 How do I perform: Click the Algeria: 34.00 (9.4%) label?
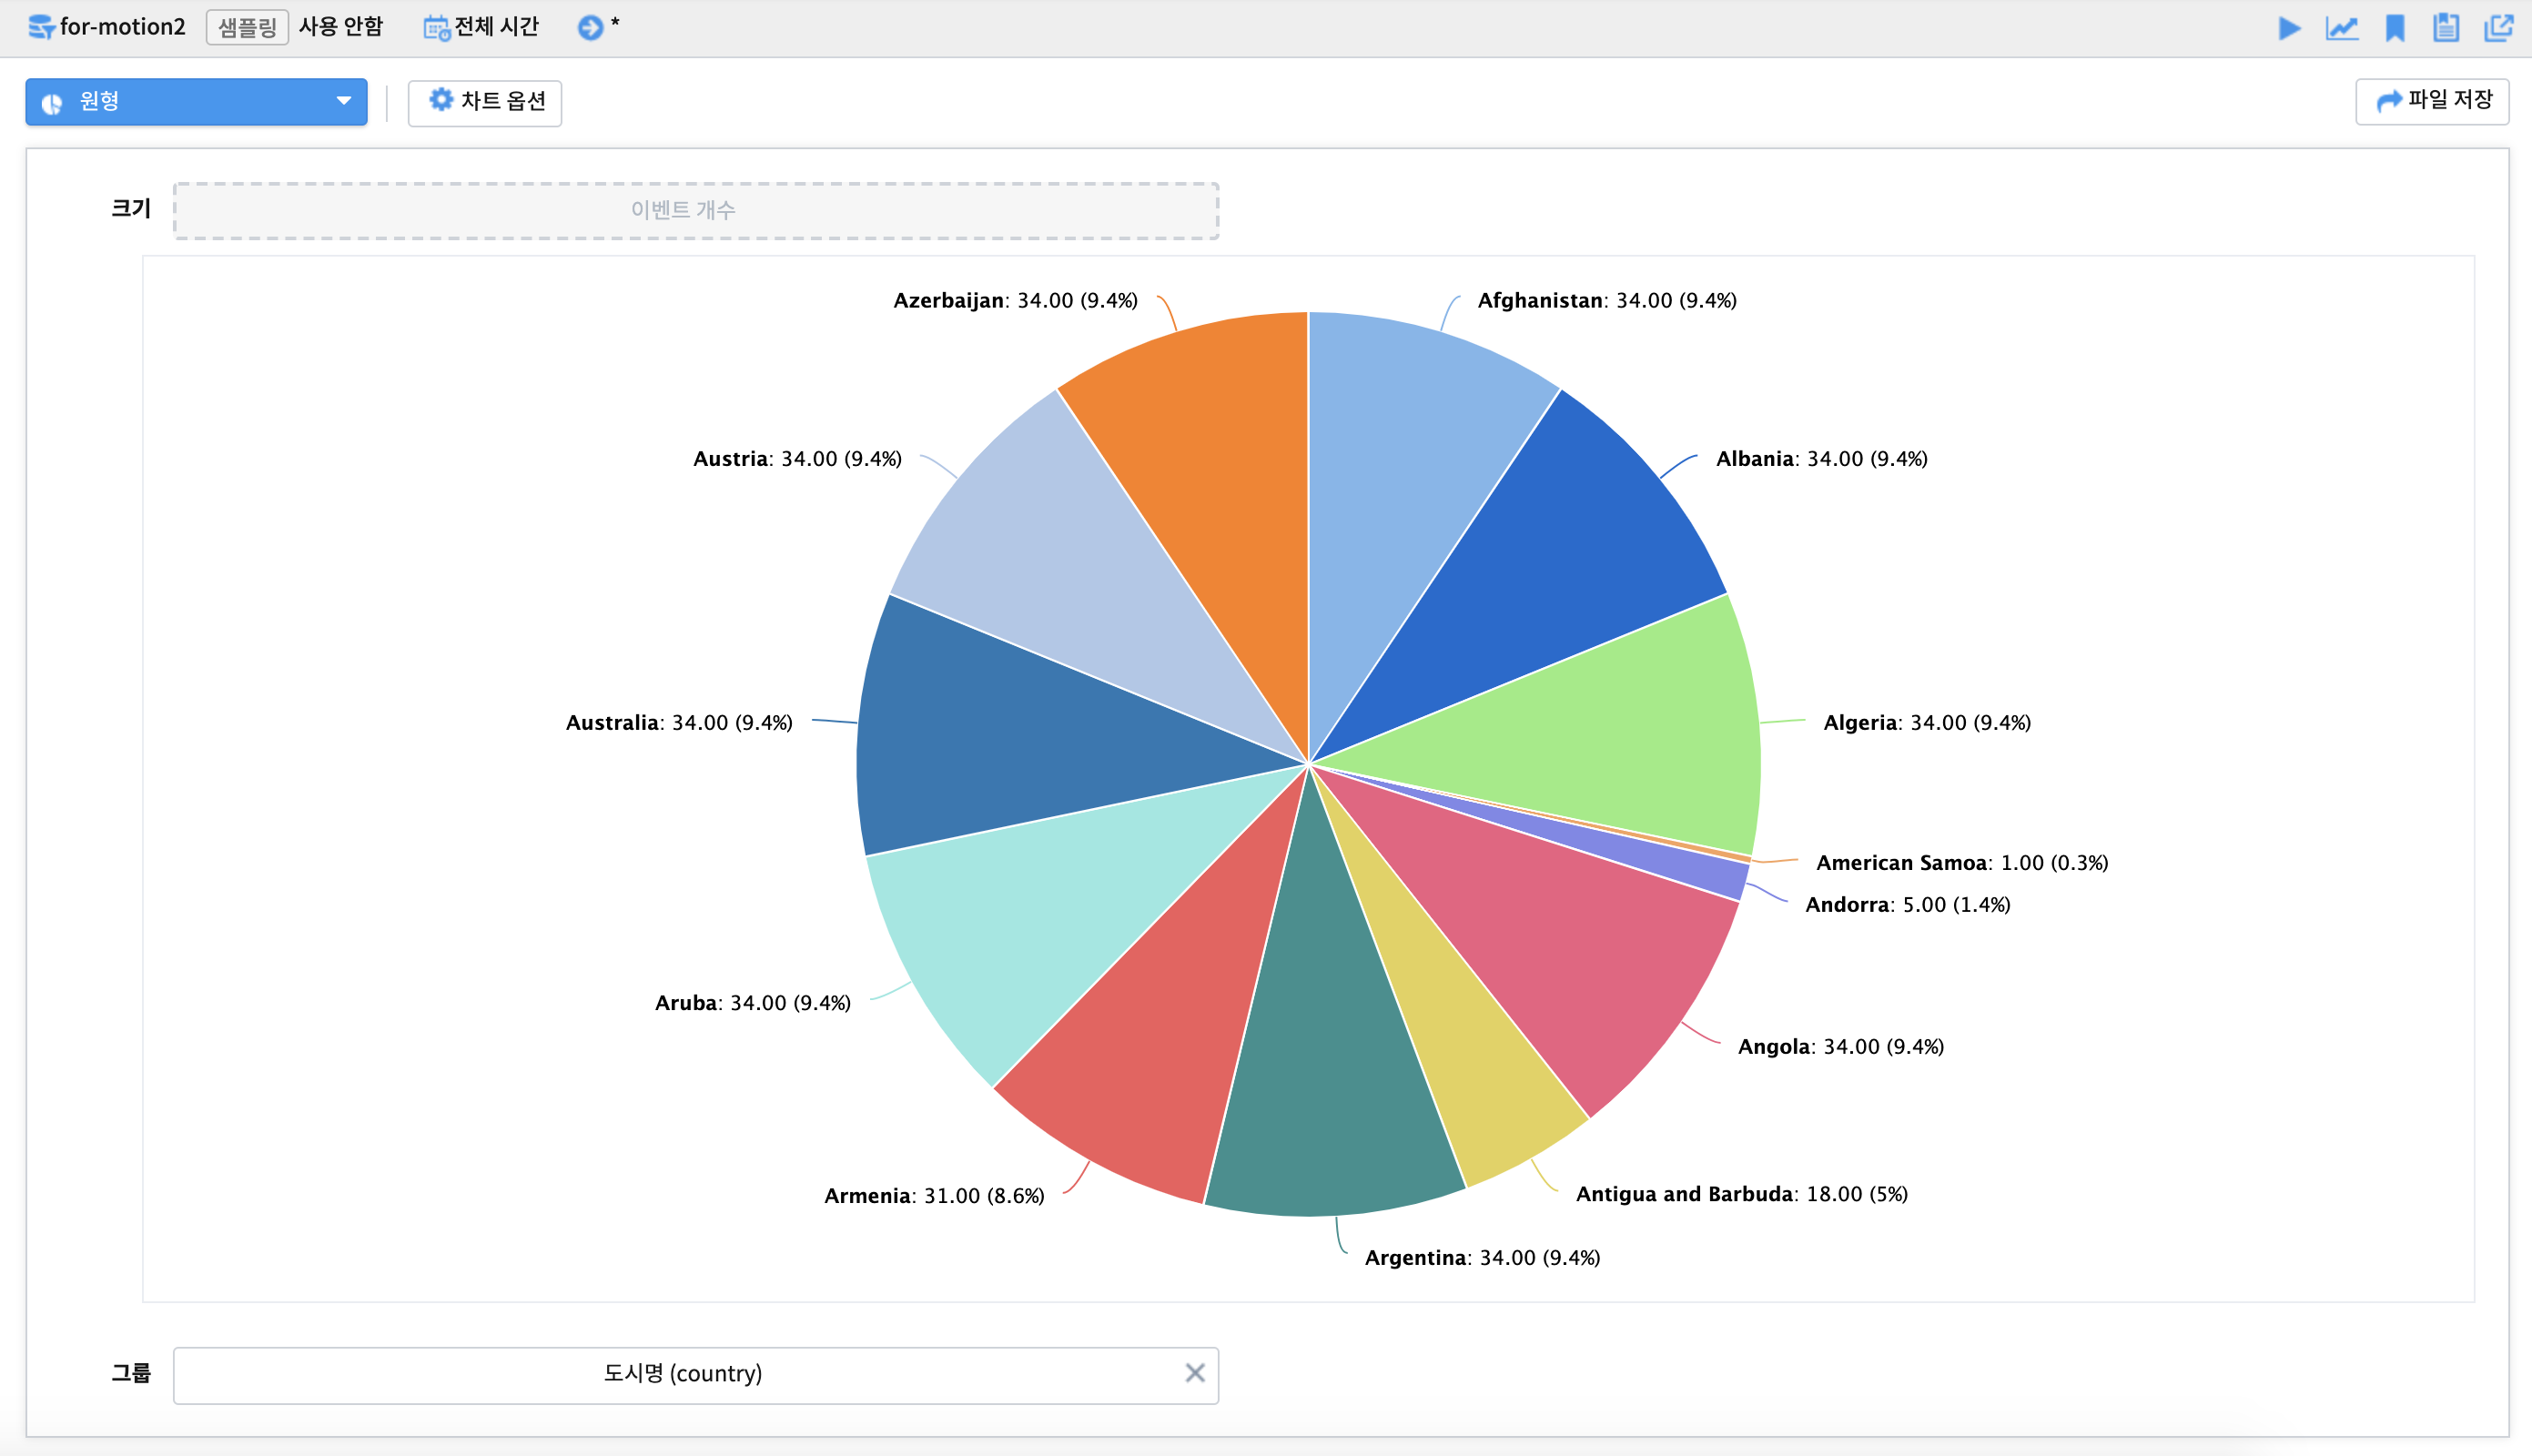coord(1927,723)
